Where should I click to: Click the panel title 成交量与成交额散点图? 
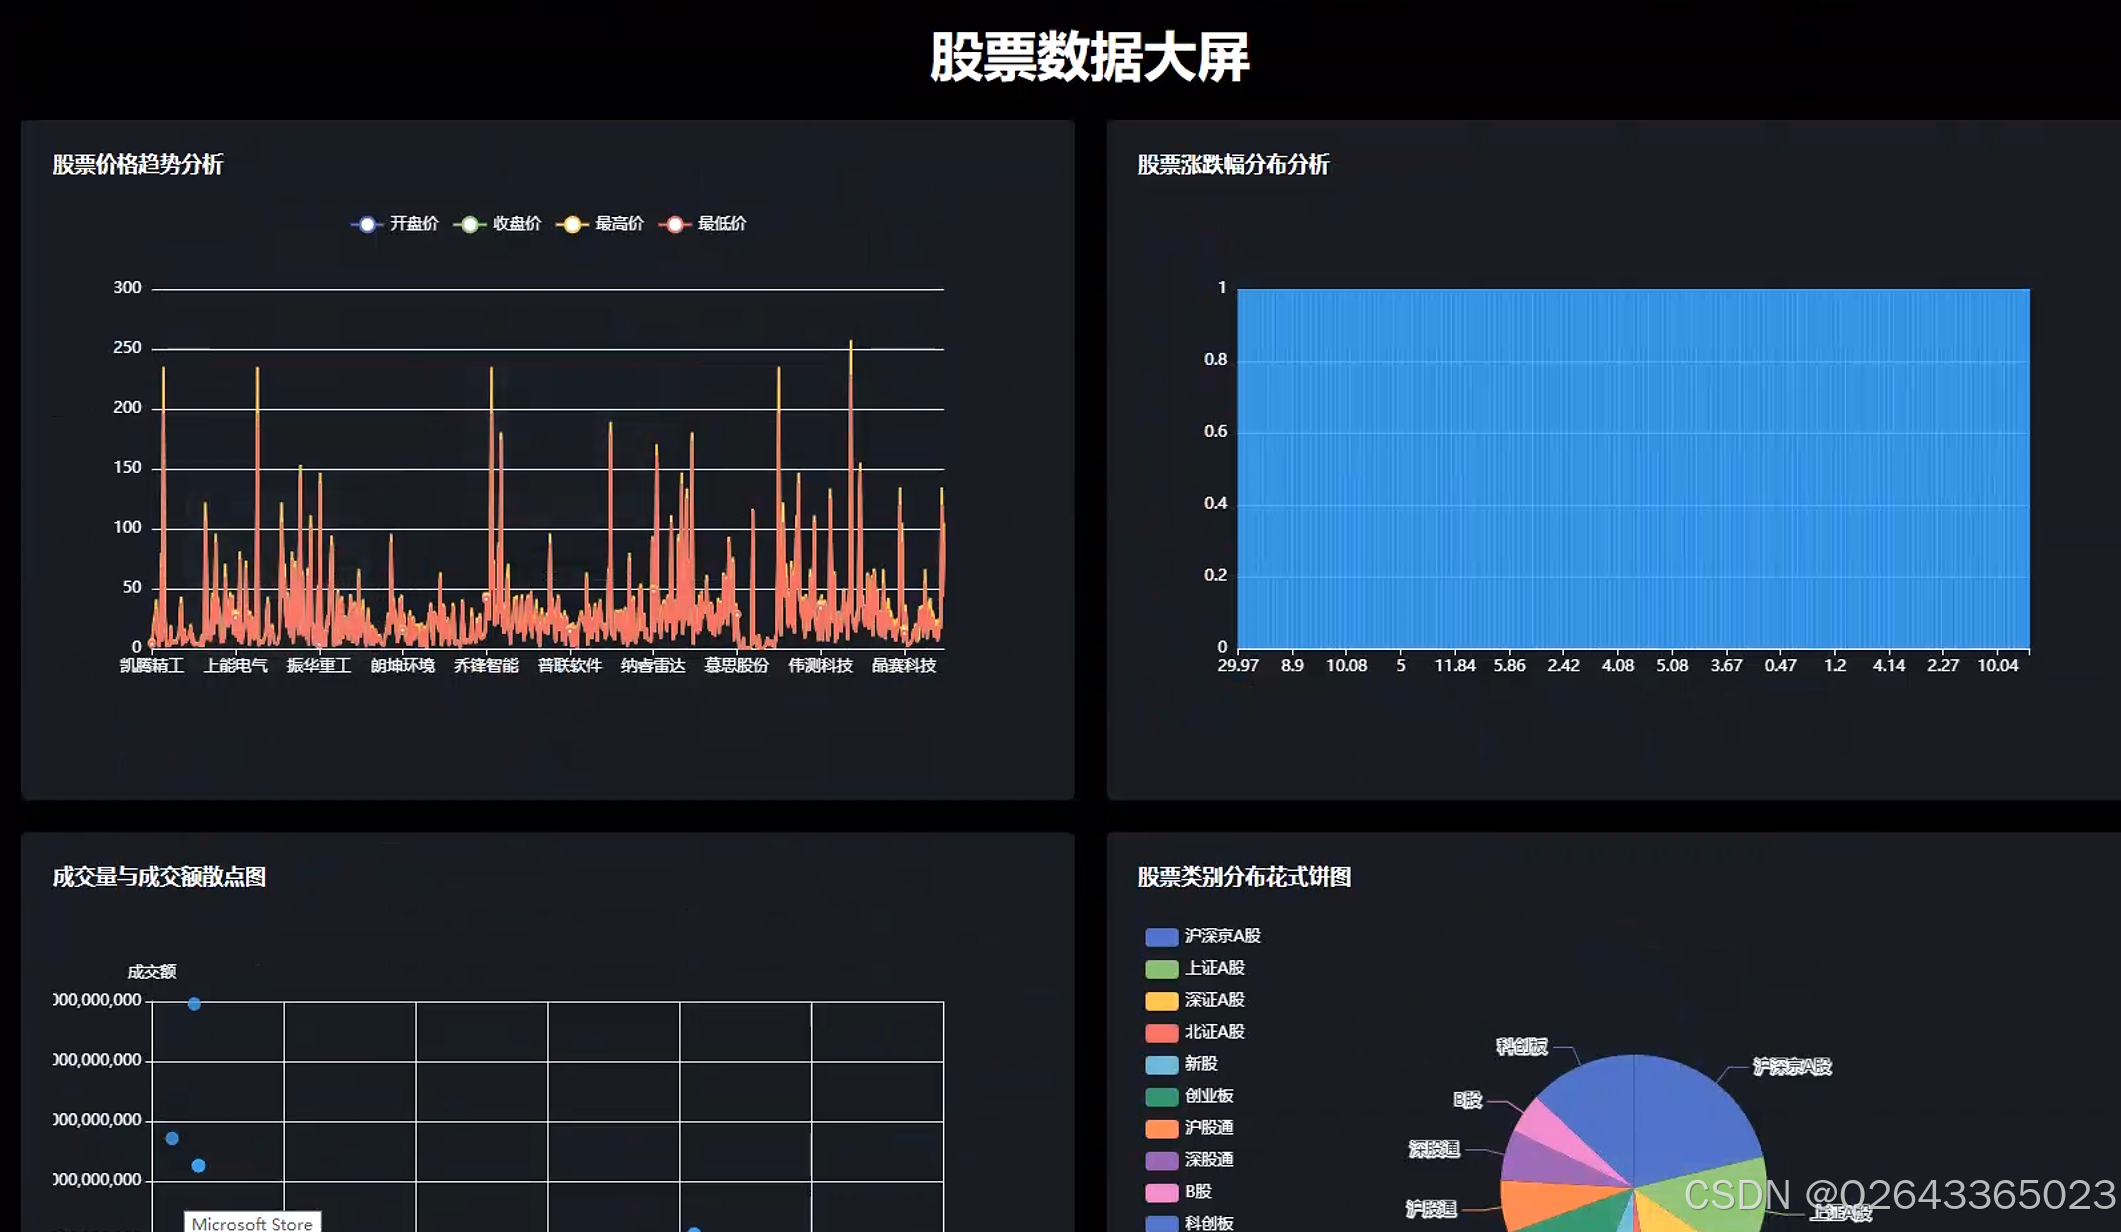tap(159, 877)
